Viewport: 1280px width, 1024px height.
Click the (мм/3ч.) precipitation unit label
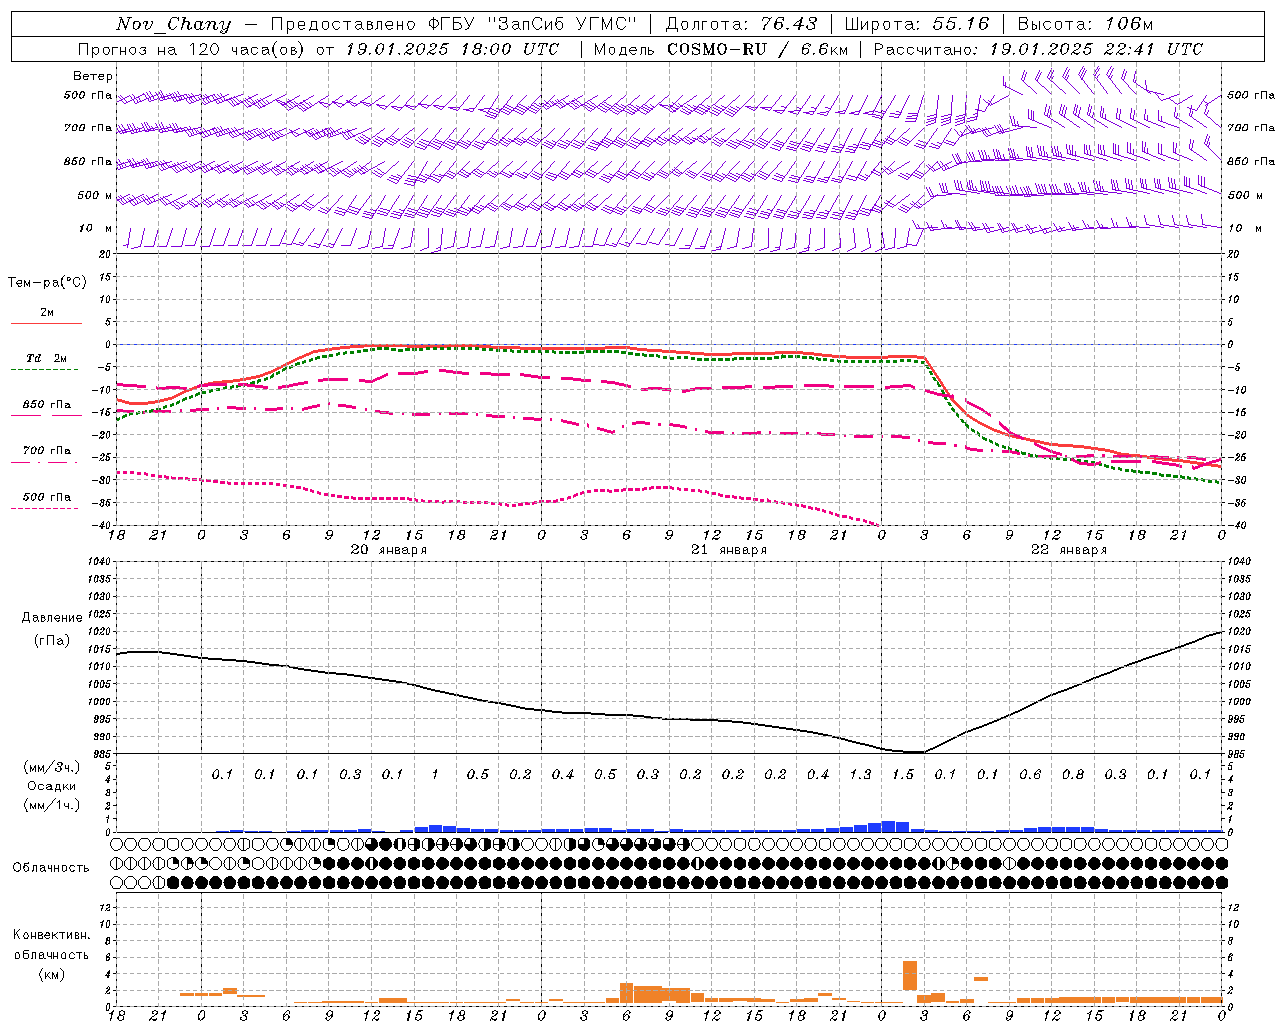pos(52,767)
